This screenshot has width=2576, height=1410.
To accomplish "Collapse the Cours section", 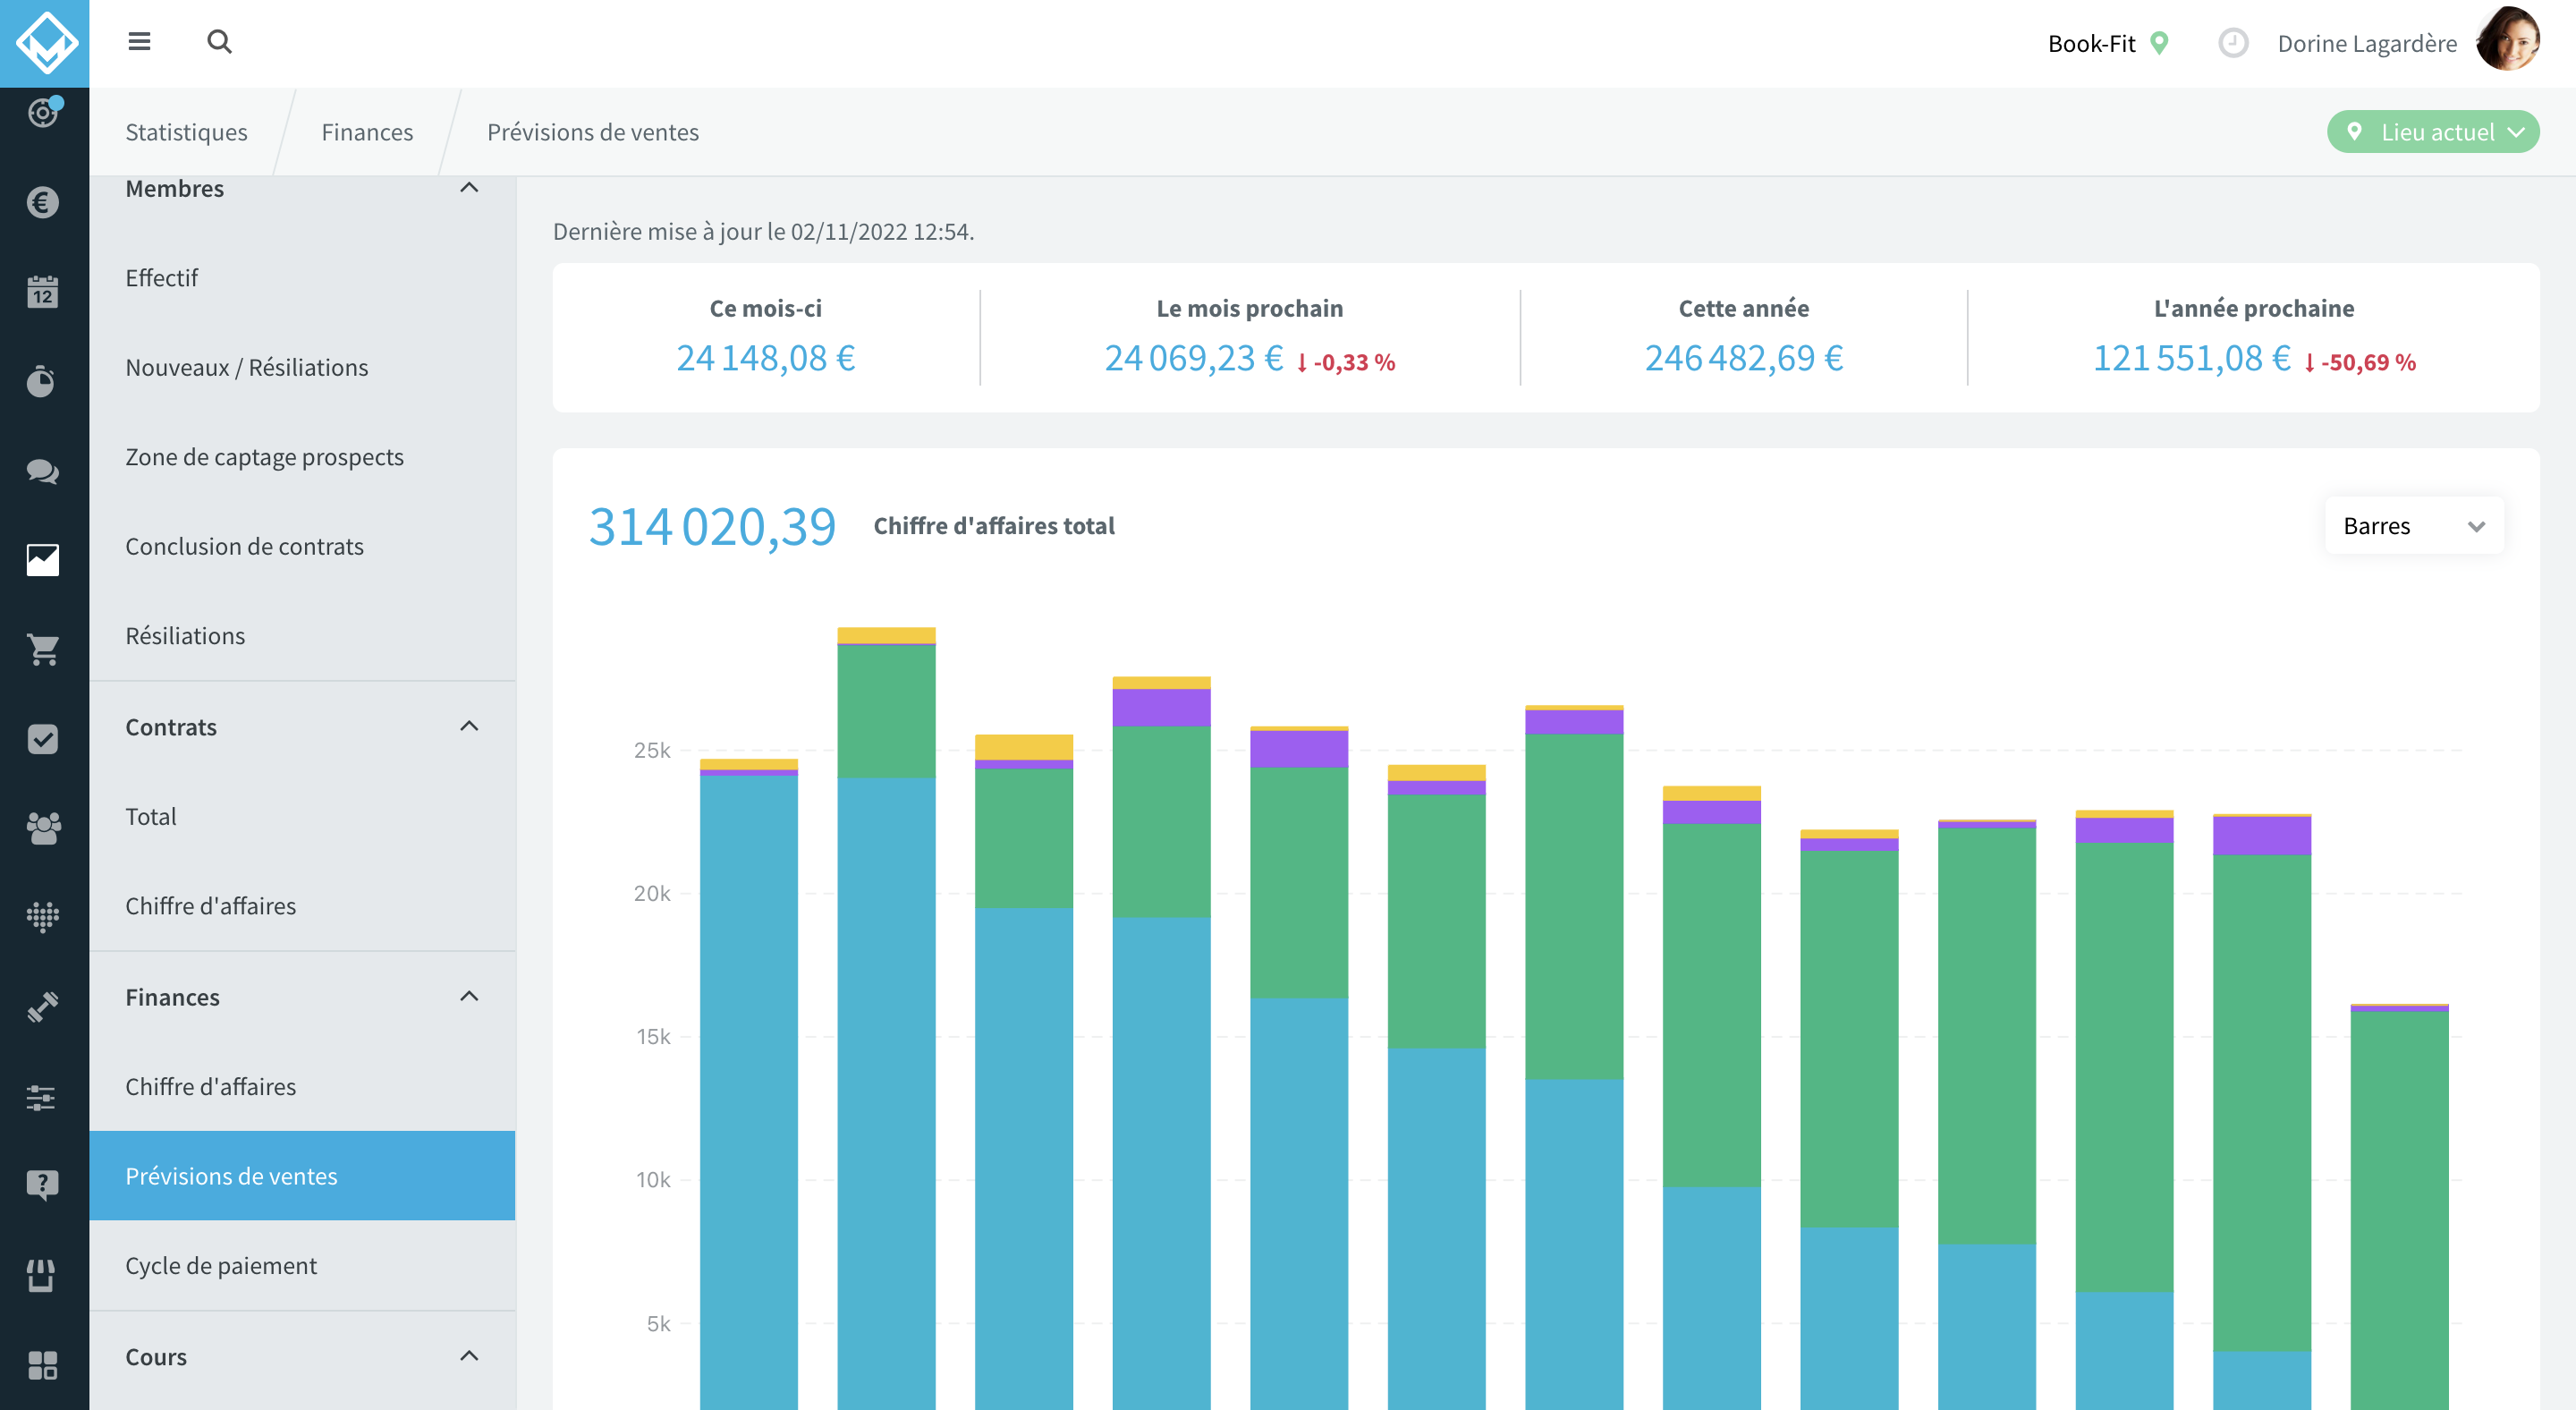I will tap(469, 1356).
